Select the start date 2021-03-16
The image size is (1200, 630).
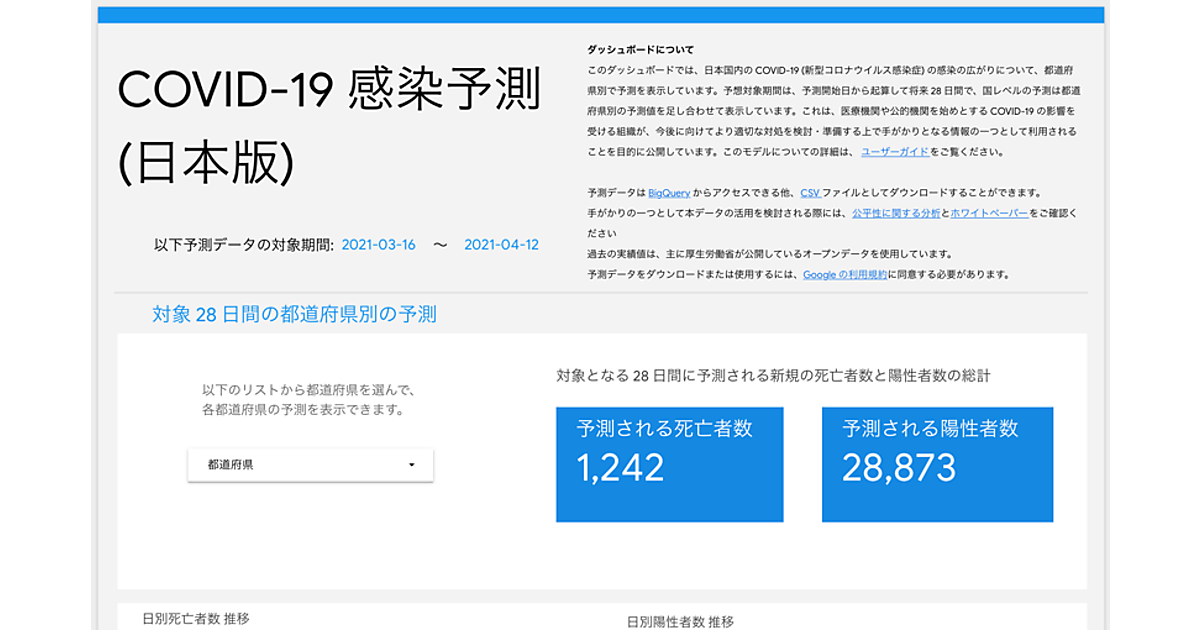pyautogui.click(x=378, y=245)
